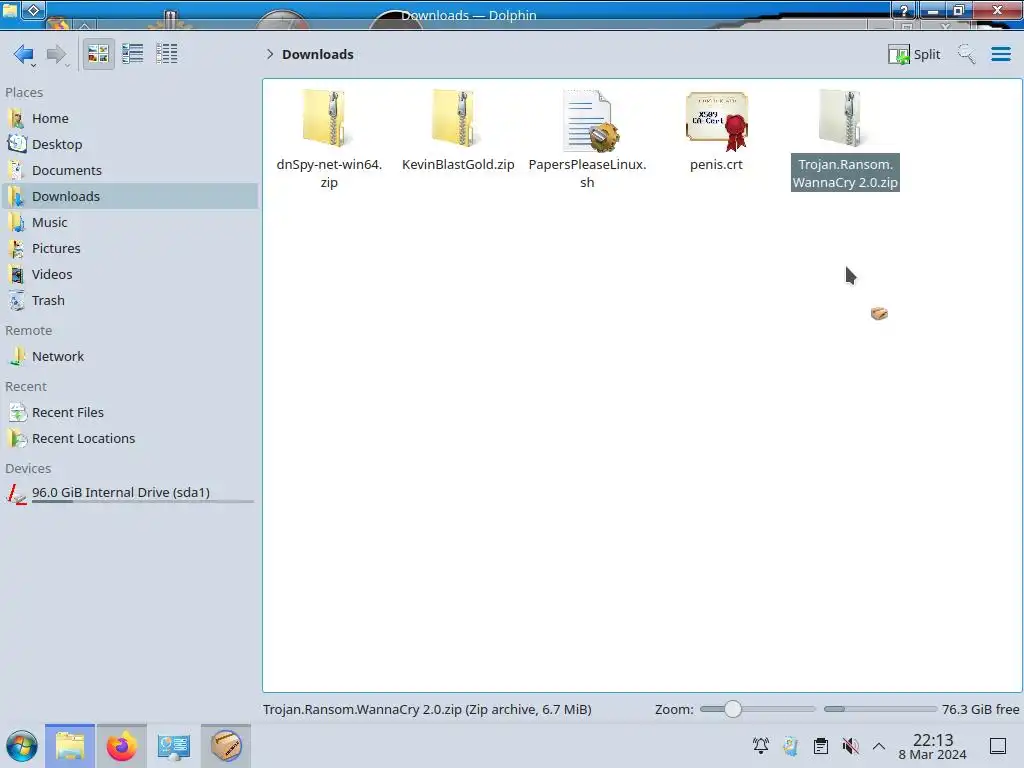1024x768 pixels.
Task: Click the pin-on-all-desktops titlebar icon
Action: point(34,10)
